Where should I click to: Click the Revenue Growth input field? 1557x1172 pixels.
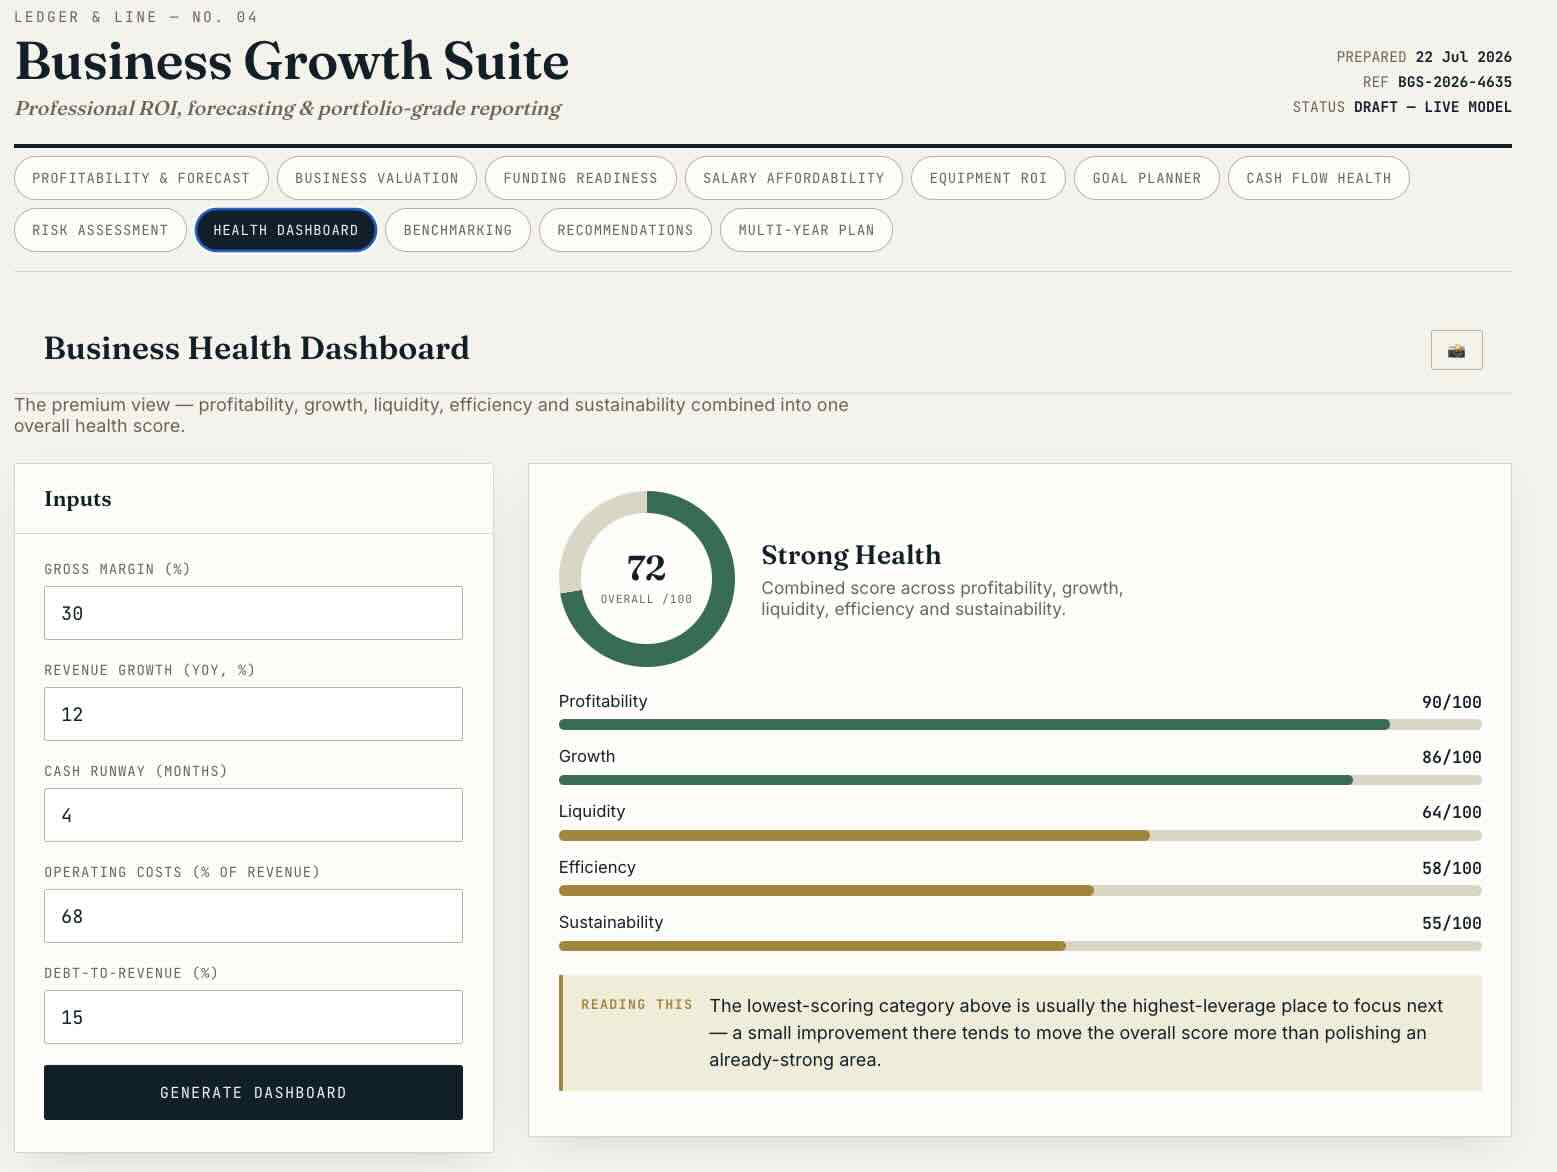253,714
